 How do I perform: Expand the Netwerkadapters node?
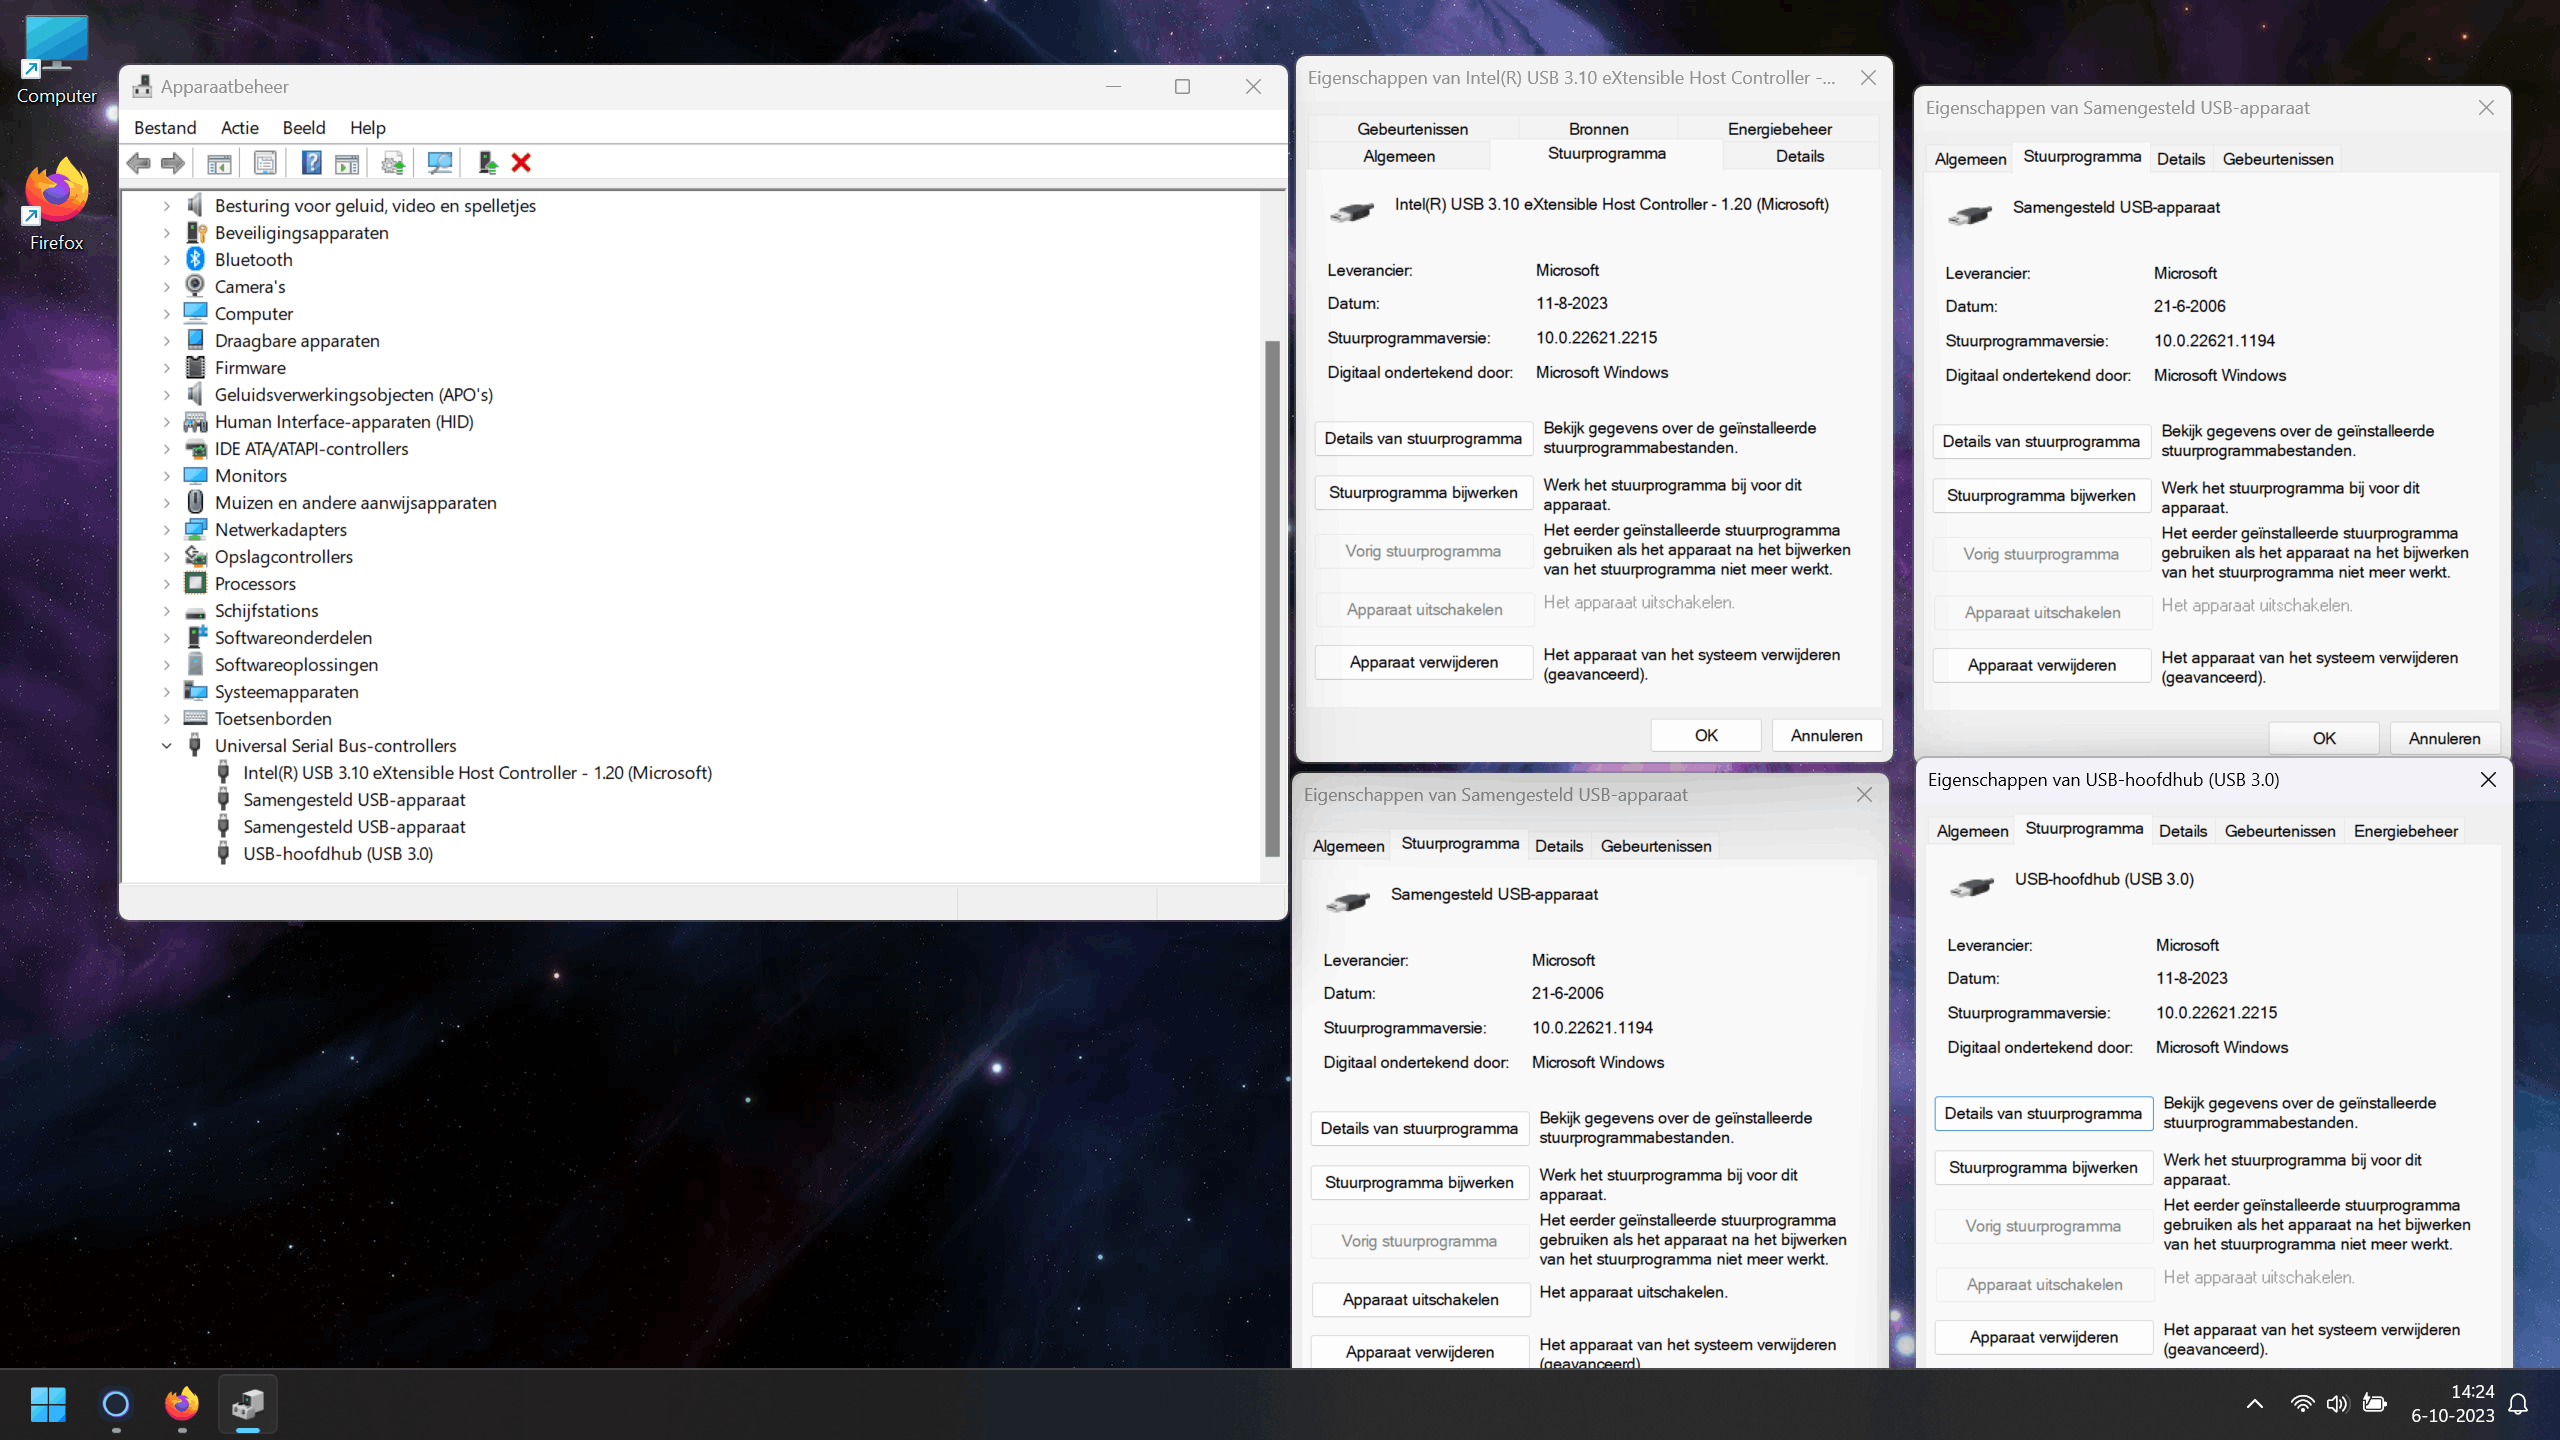pyautogui.click(x=166, y=529)
